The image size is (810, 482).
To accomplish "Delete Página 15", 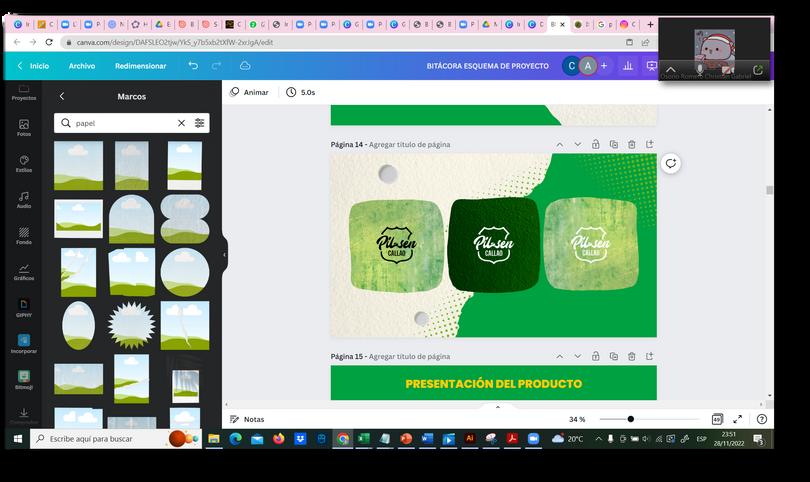I will click(x=632, y=356).
